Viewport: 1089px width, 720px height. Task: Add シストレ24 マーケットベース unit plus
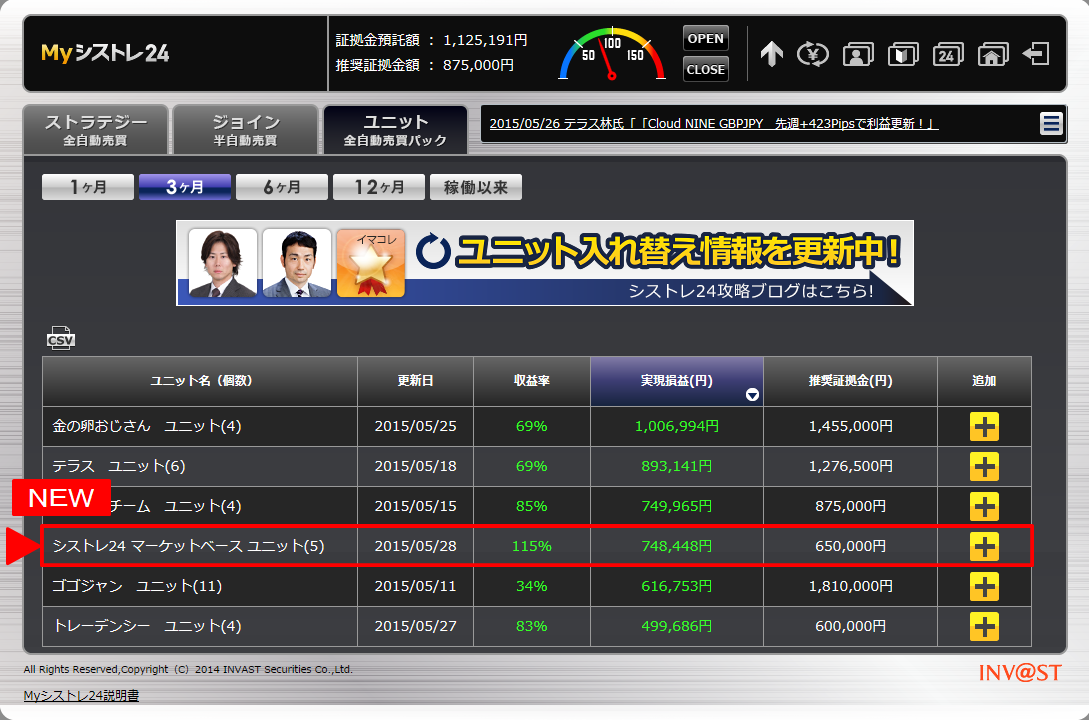tap(984, 546)
